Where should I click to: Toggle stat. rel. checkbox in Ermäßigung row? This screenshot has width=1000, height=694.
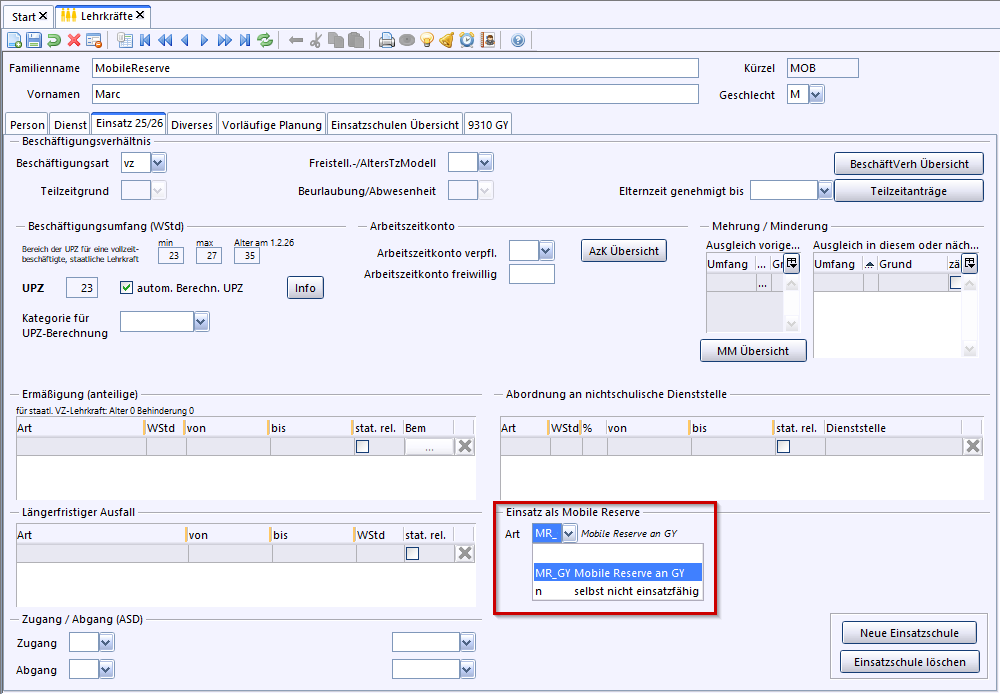click(362, 447)
